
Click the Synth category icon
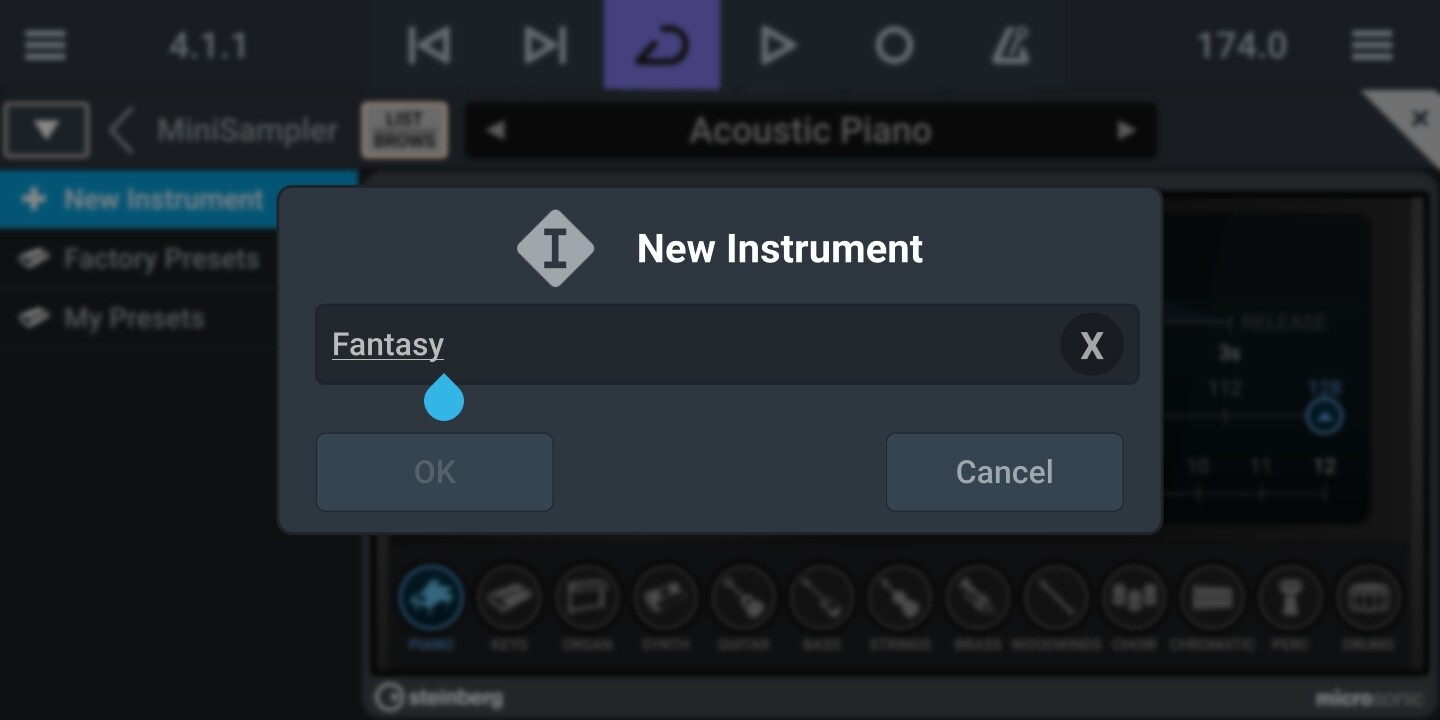coord(665,599)
